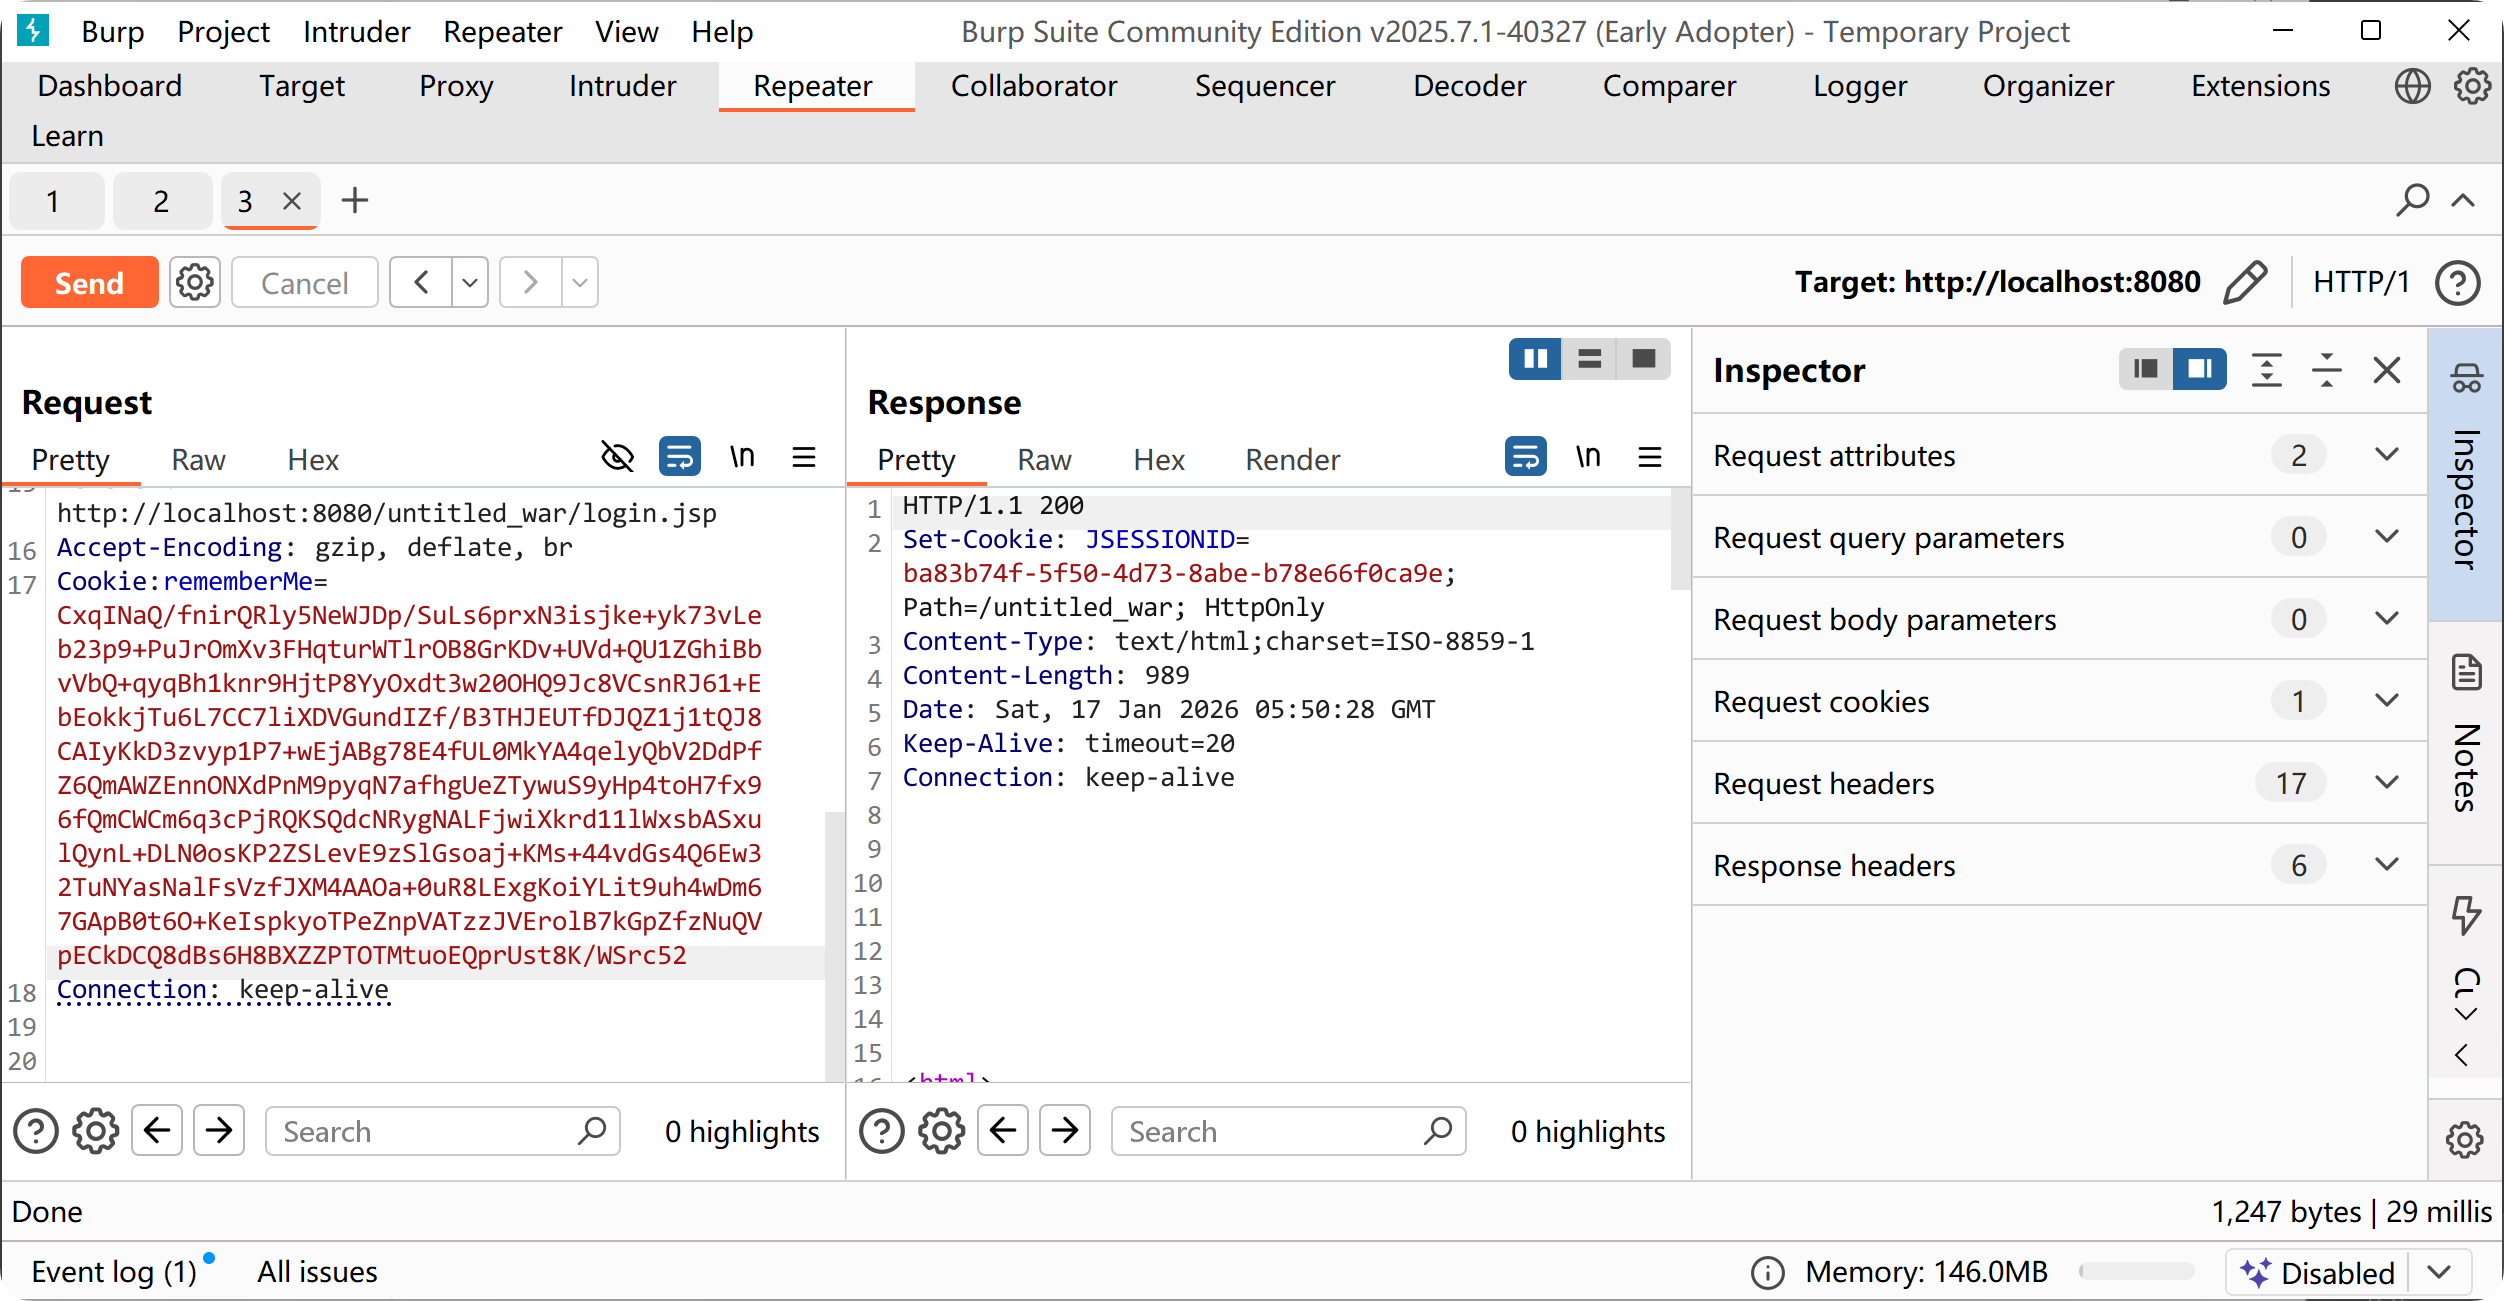Open send options gear next to Send
The height and width of the screenshot is (1301, 2504).
tap(194, 283)
